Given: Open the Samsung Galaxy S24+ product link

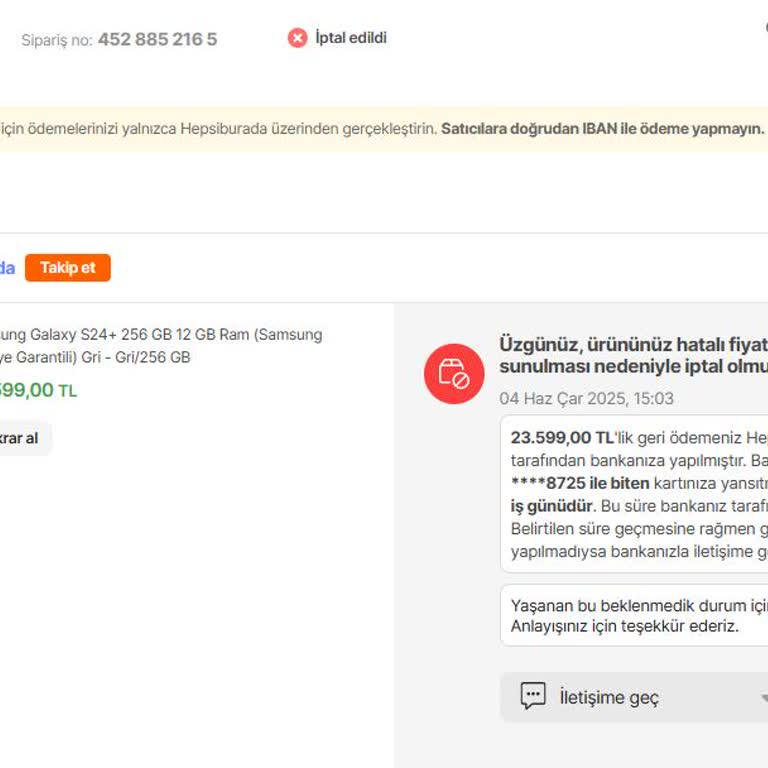Looking at the screenshot, I should tap(161, 345).
